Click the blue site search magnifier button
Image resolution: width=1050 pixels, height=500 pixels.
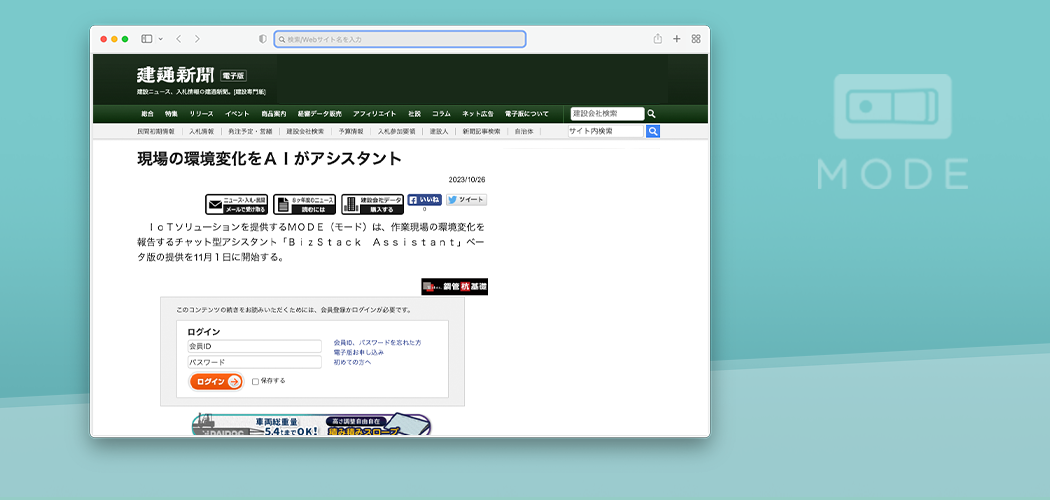coord(653,131)
